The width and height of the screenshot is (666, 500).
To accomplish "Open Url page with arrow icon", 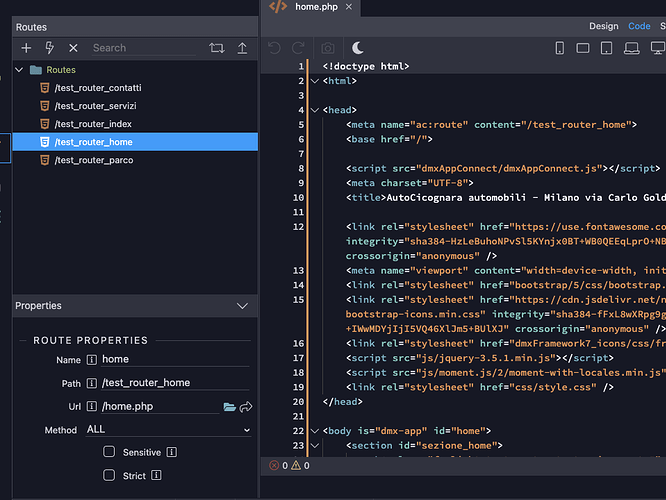I will tap(246, 407).
